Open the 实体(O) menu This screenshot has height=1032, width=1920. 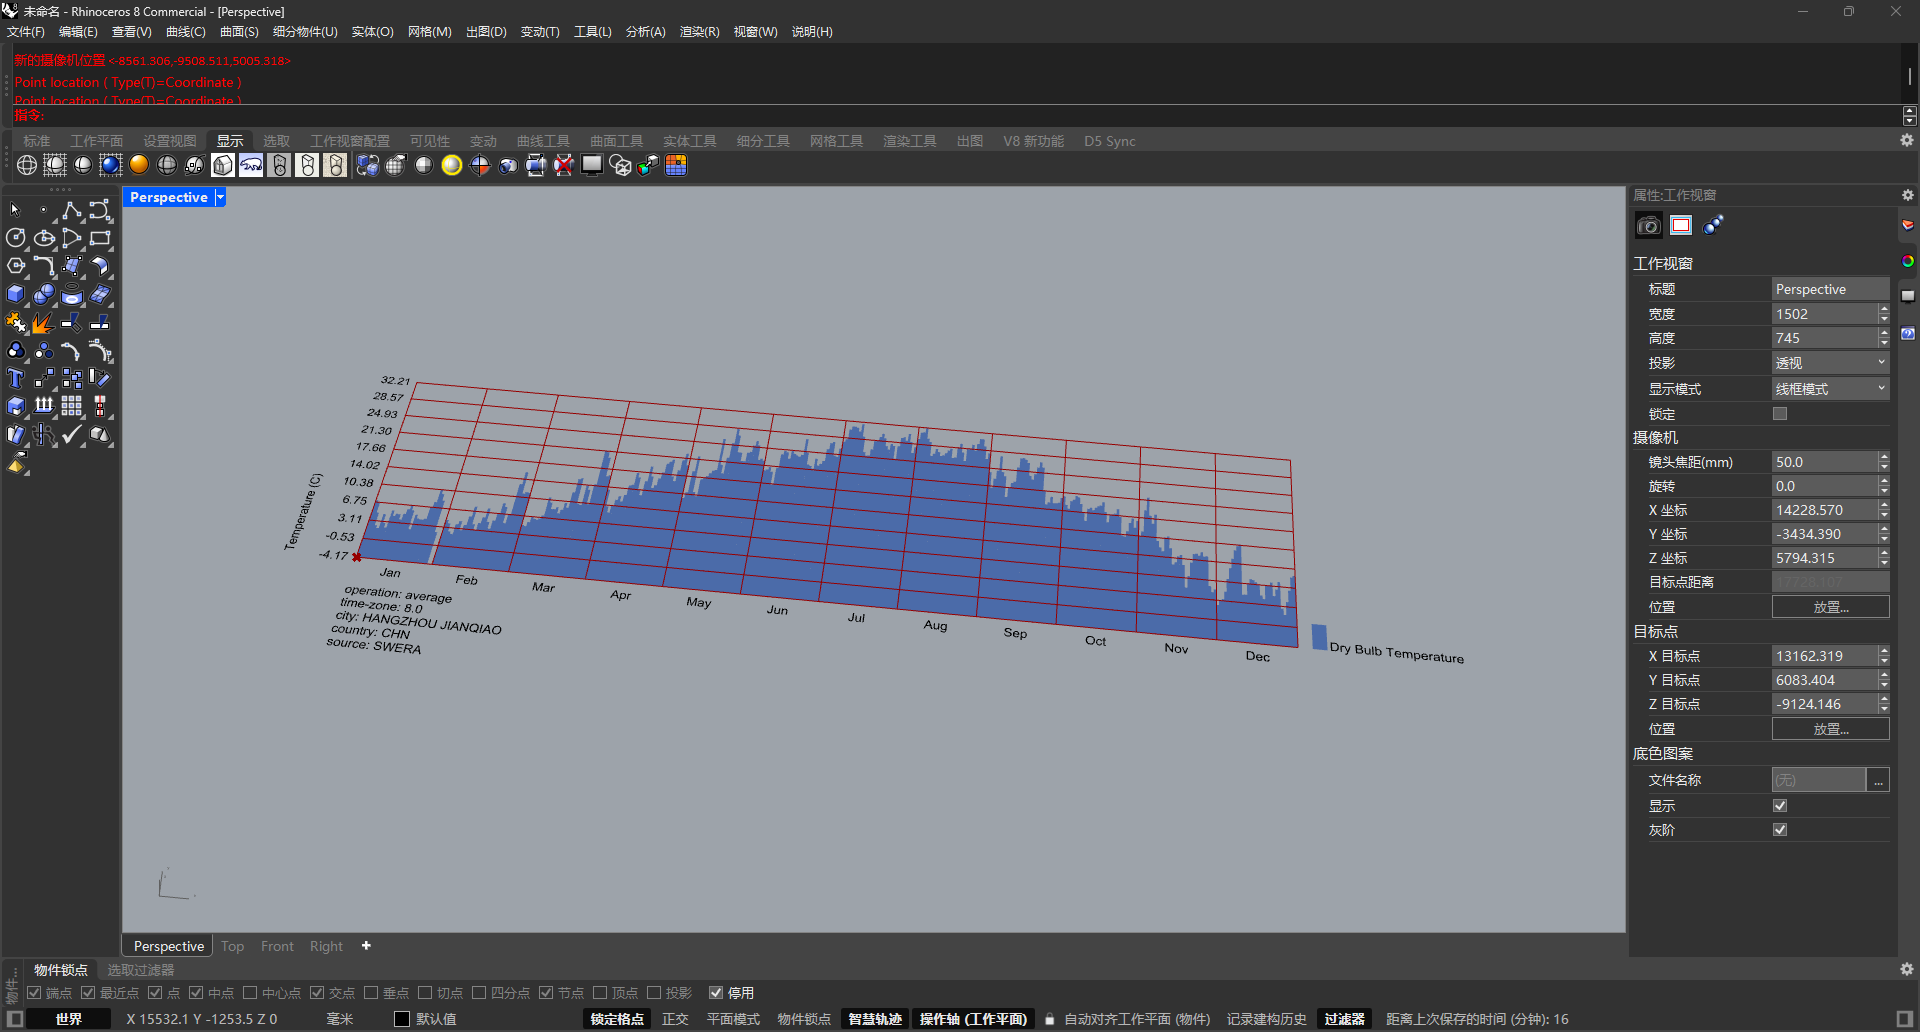click(372, 32)
